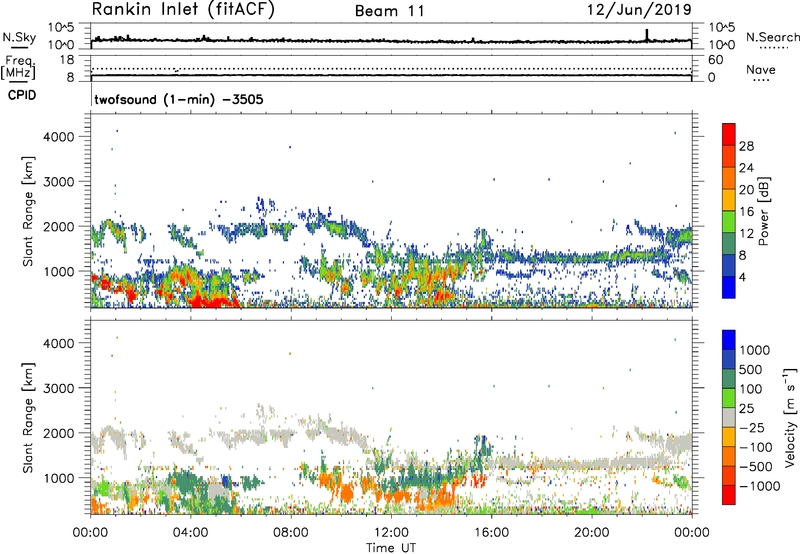Viewport: 800px width, 554px height.
Task: Click the '60' Nave axis tick
Action: coord(715,60)
